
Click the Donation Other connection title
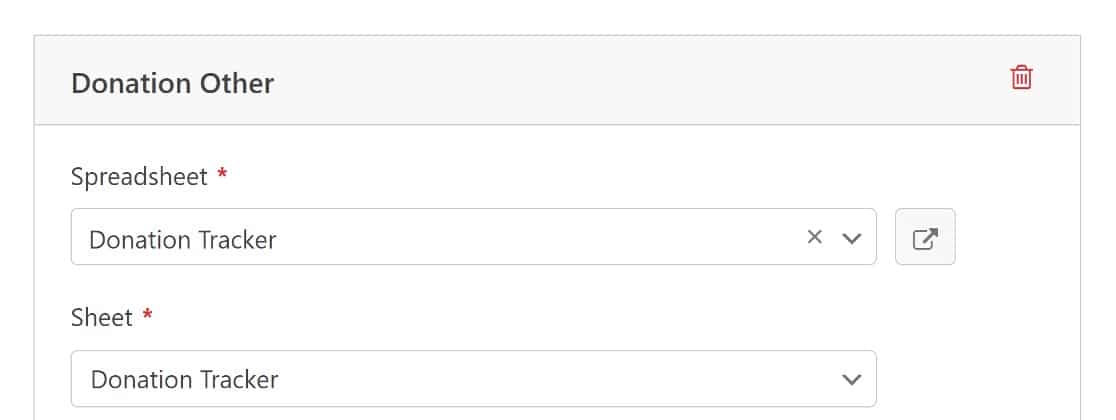click(172, 83)
